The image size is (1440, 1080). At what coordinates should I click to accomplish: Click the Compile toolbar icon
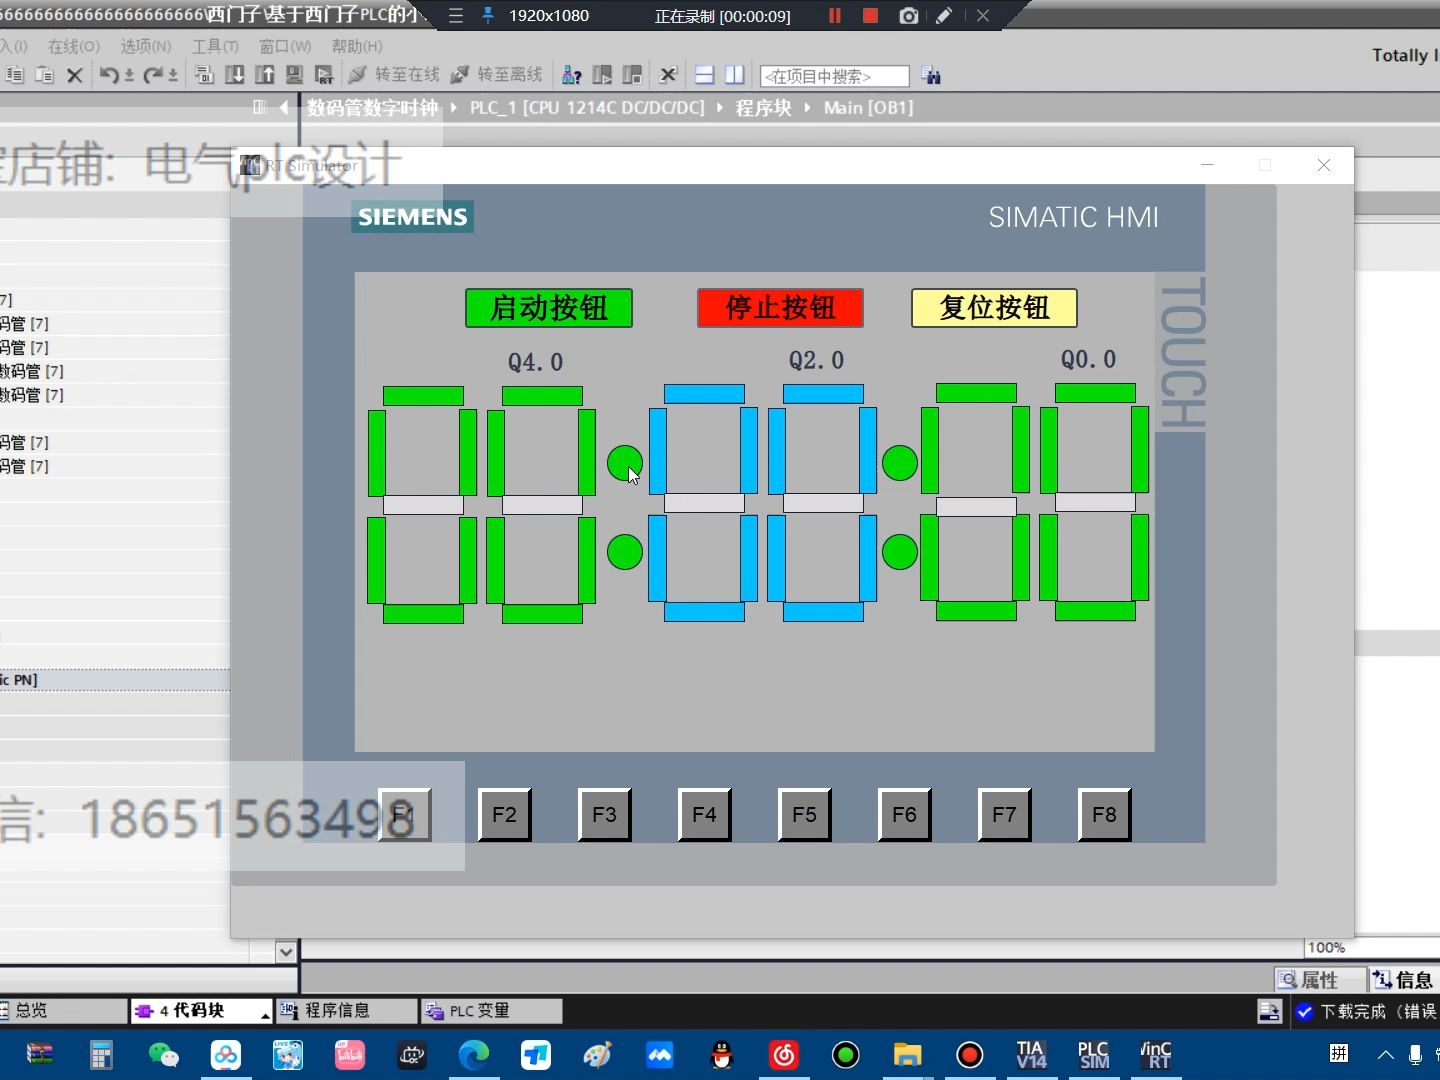tap(204, 75)
